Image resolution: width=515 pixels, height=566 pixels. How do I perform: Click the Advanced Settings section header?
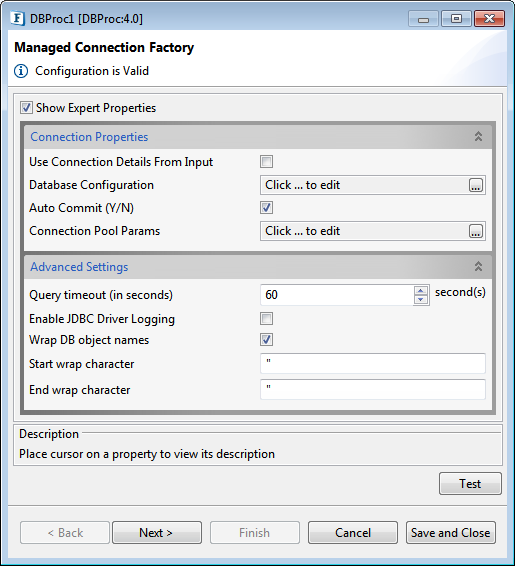click(258, 267)
